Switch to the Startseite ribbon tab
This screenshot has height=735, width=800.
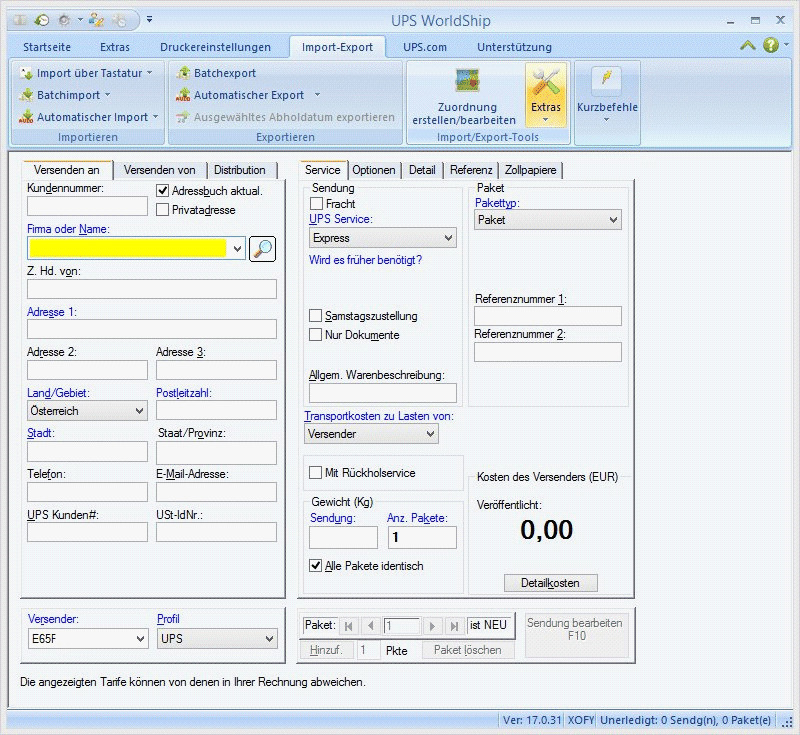[47, 47]
